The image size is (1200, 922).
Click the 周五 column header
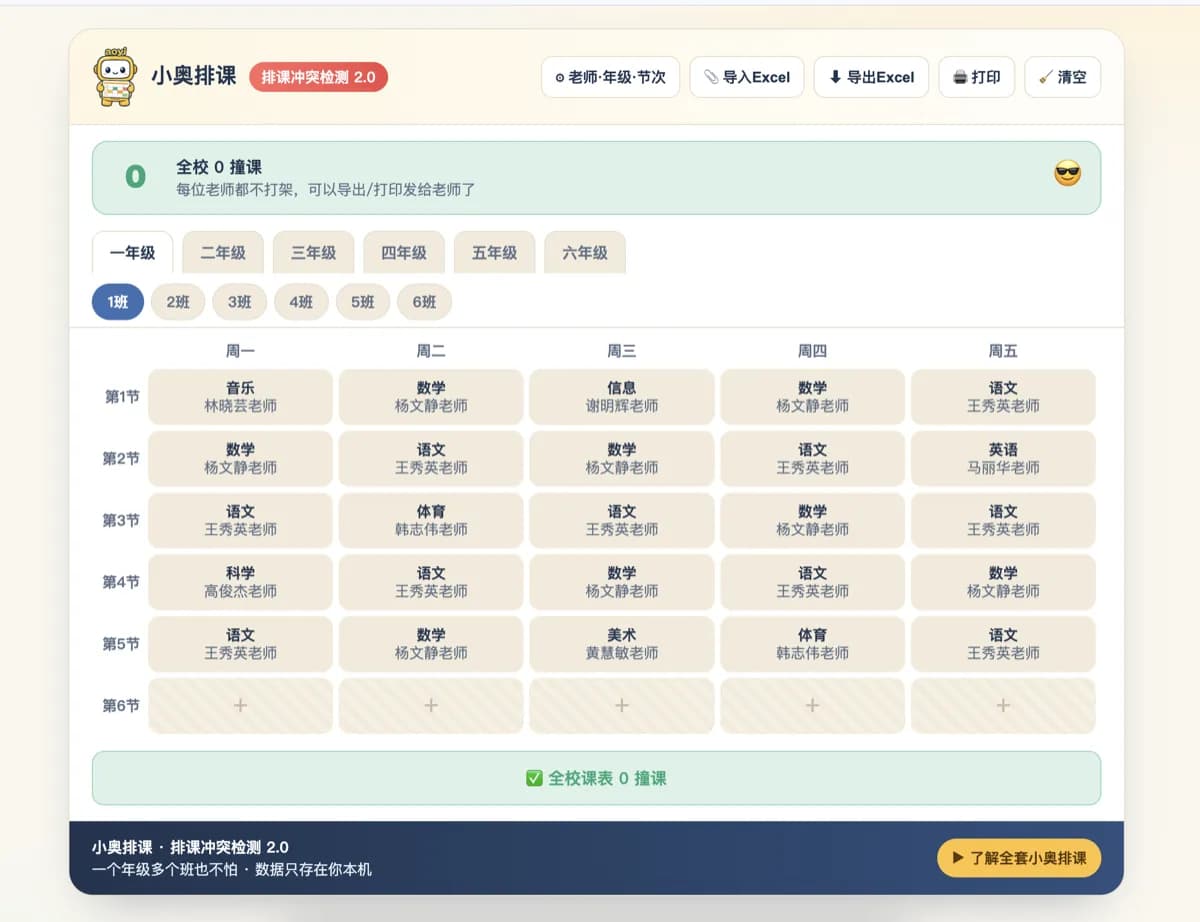coord(1003,351)
